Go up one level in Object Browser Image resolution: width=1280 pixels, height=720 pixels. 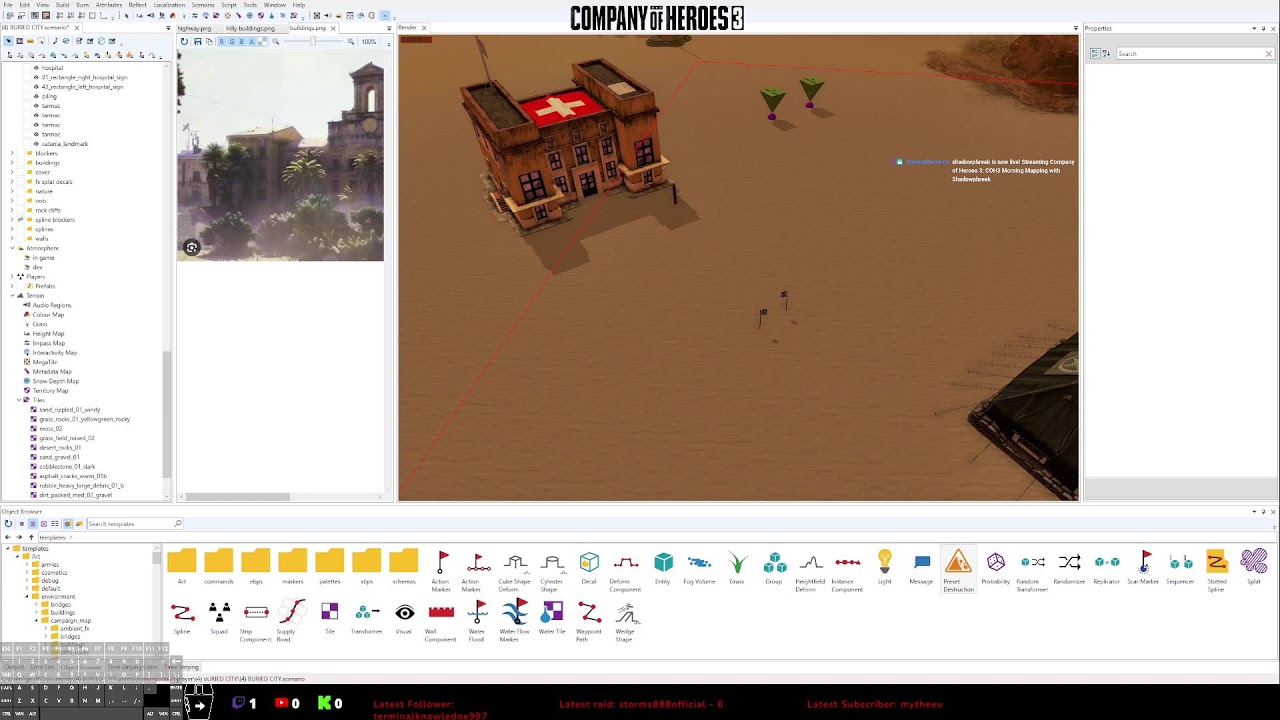[x=31, y=537]
